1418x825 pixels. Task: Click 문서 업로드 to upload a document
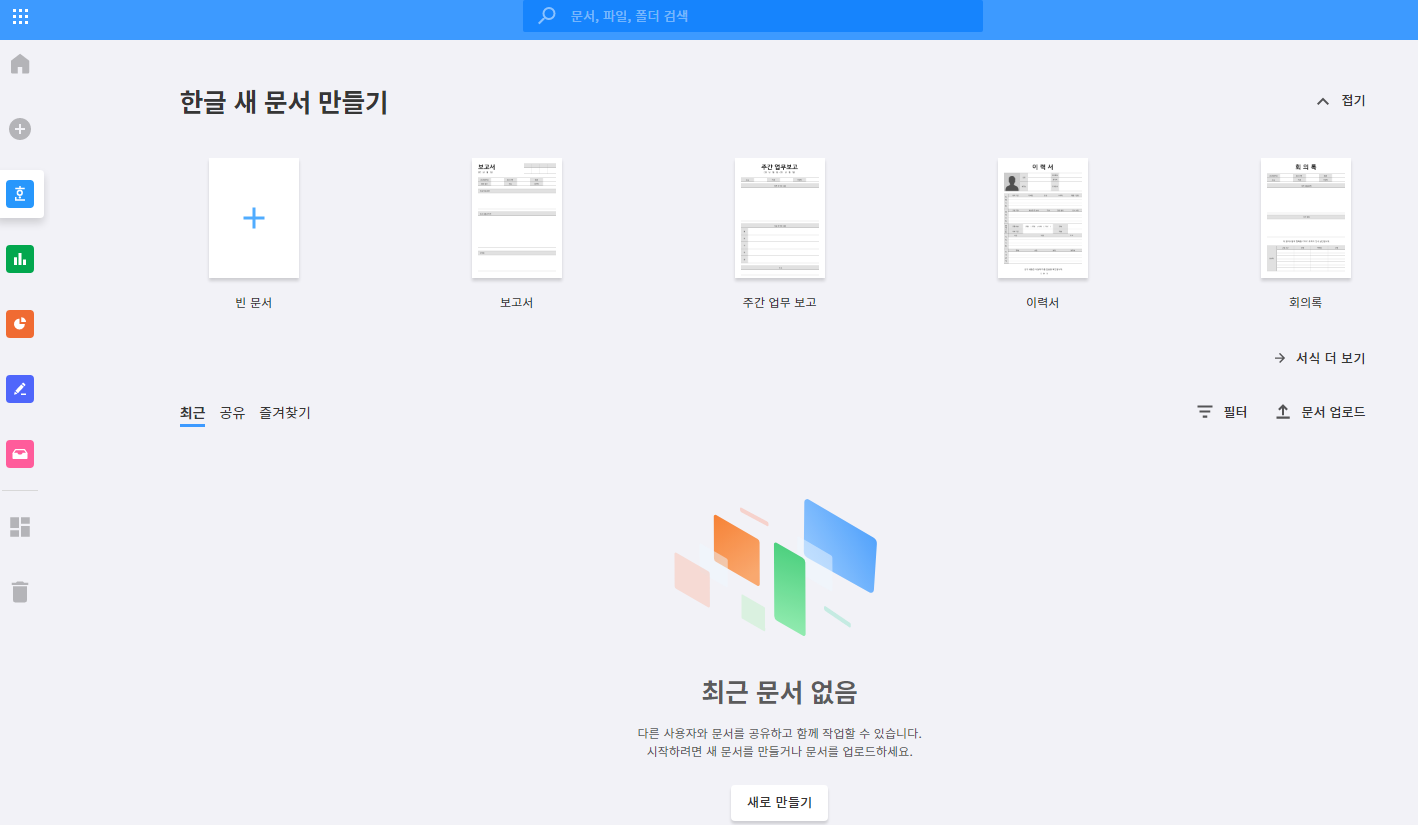pos(1322,411)
